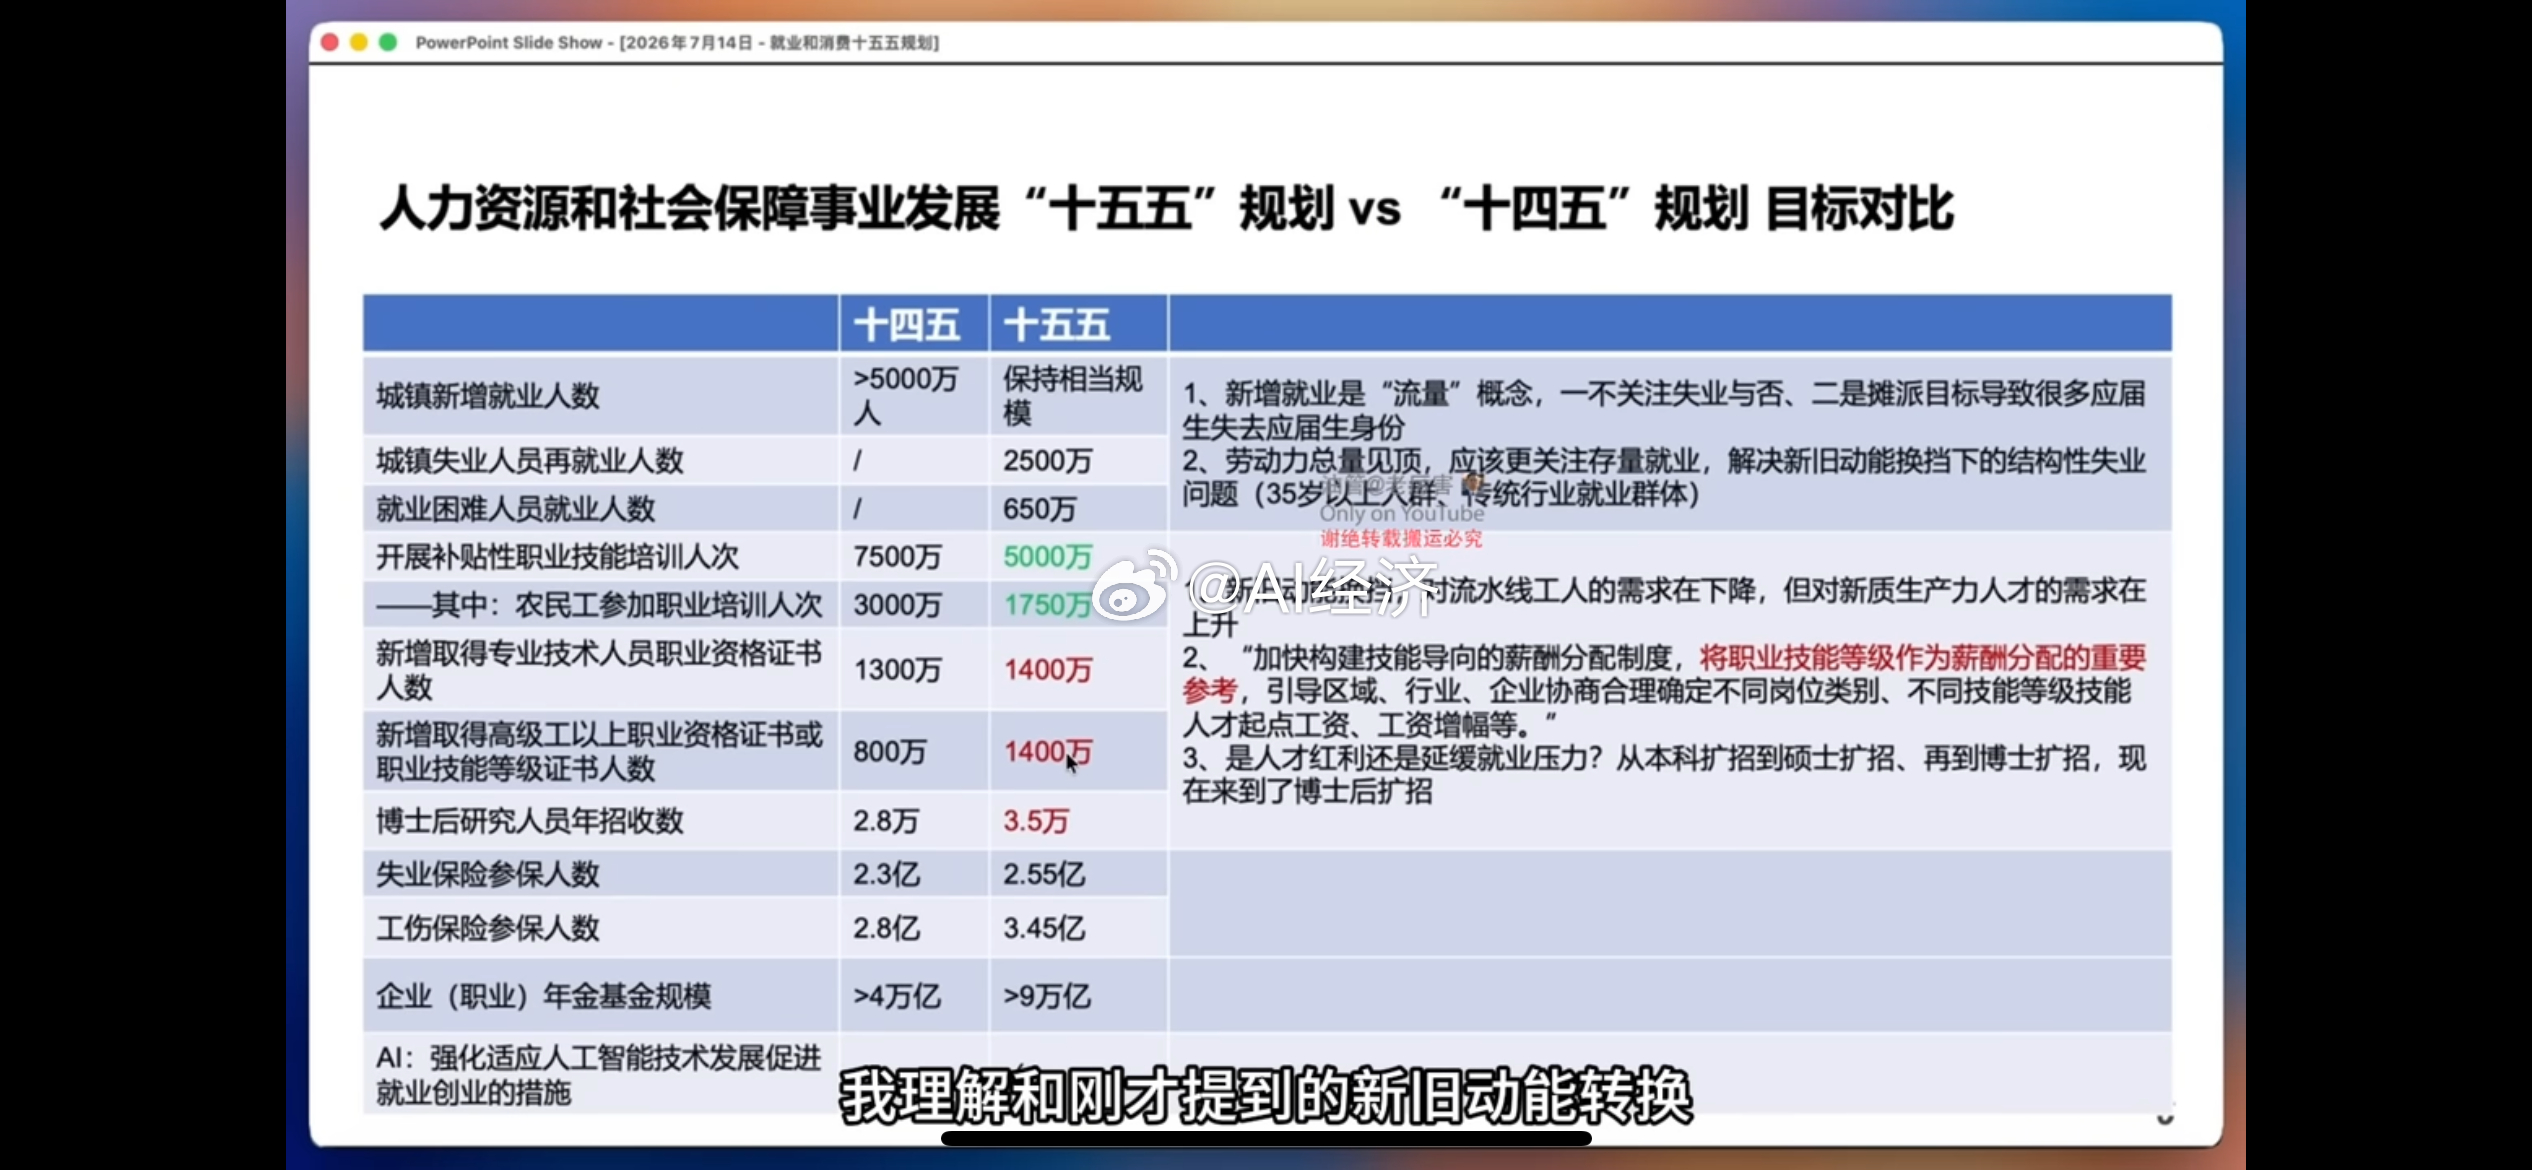
Task: Select the 农民工参加职业培训人次 sub-row label
Action: click(x=600, y=605)
